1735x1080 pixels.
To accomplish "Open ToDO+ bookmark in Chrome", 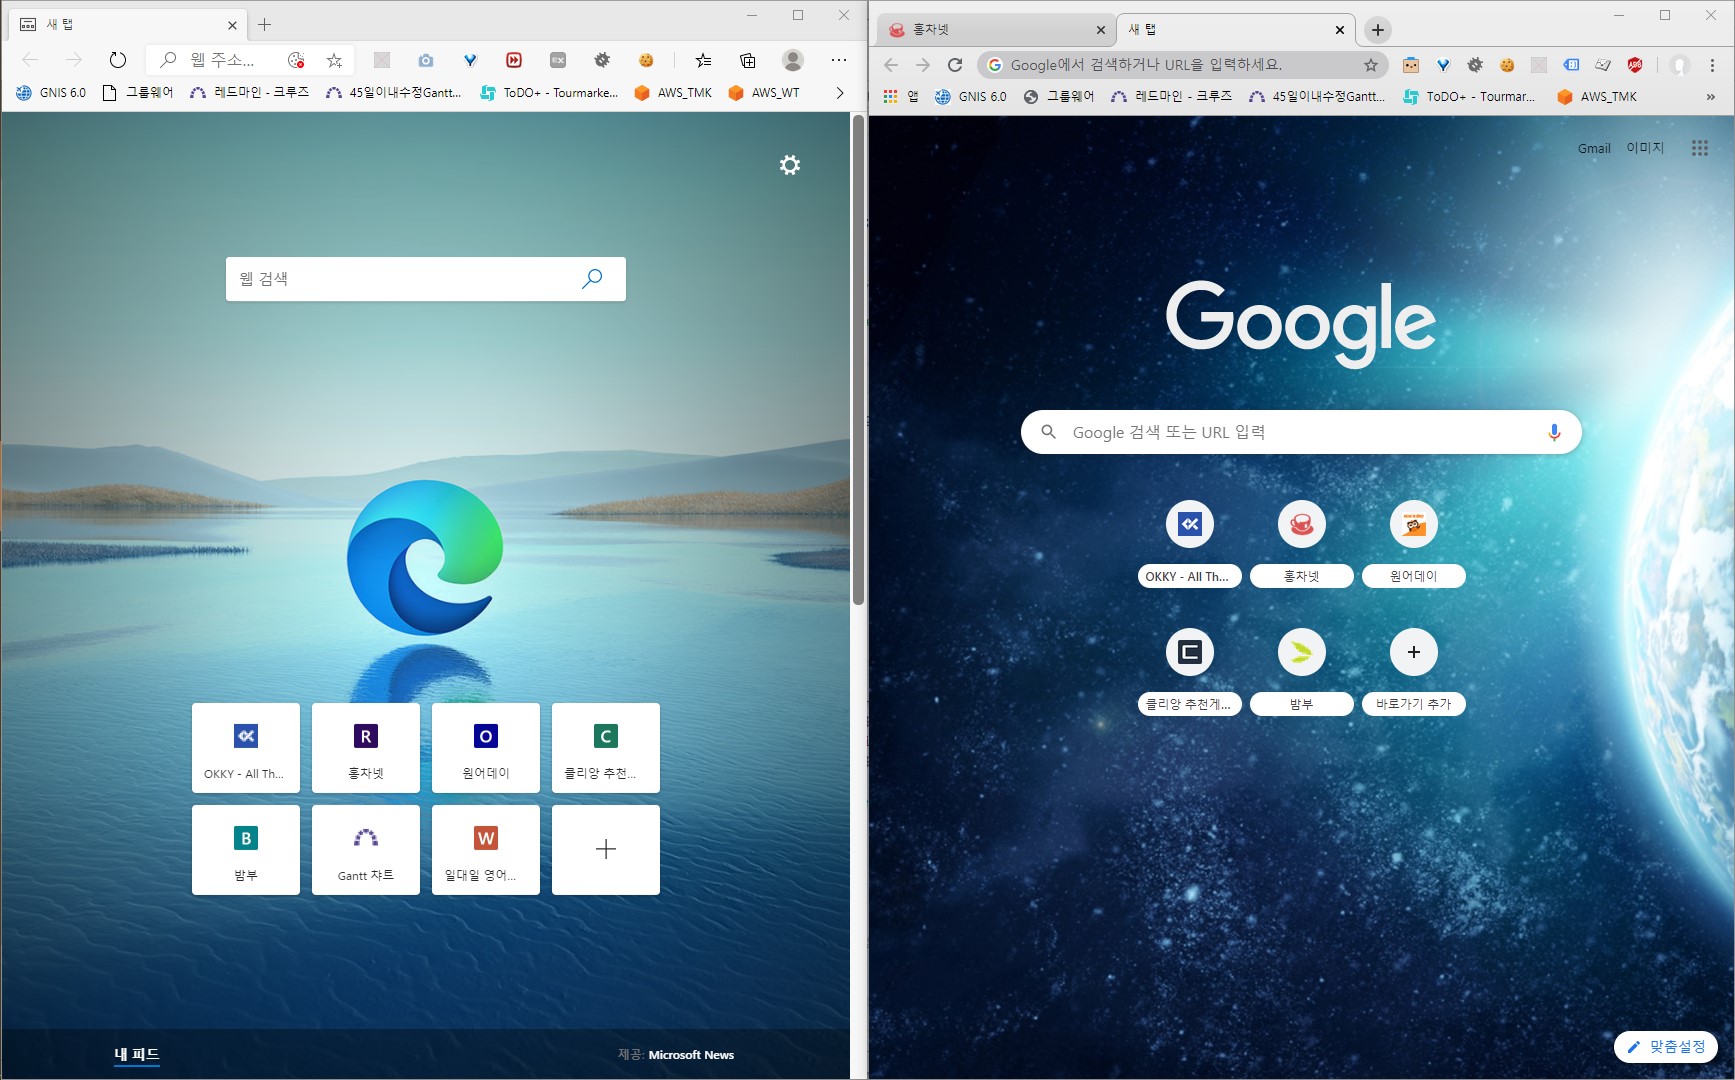I will coord(1469,97).
